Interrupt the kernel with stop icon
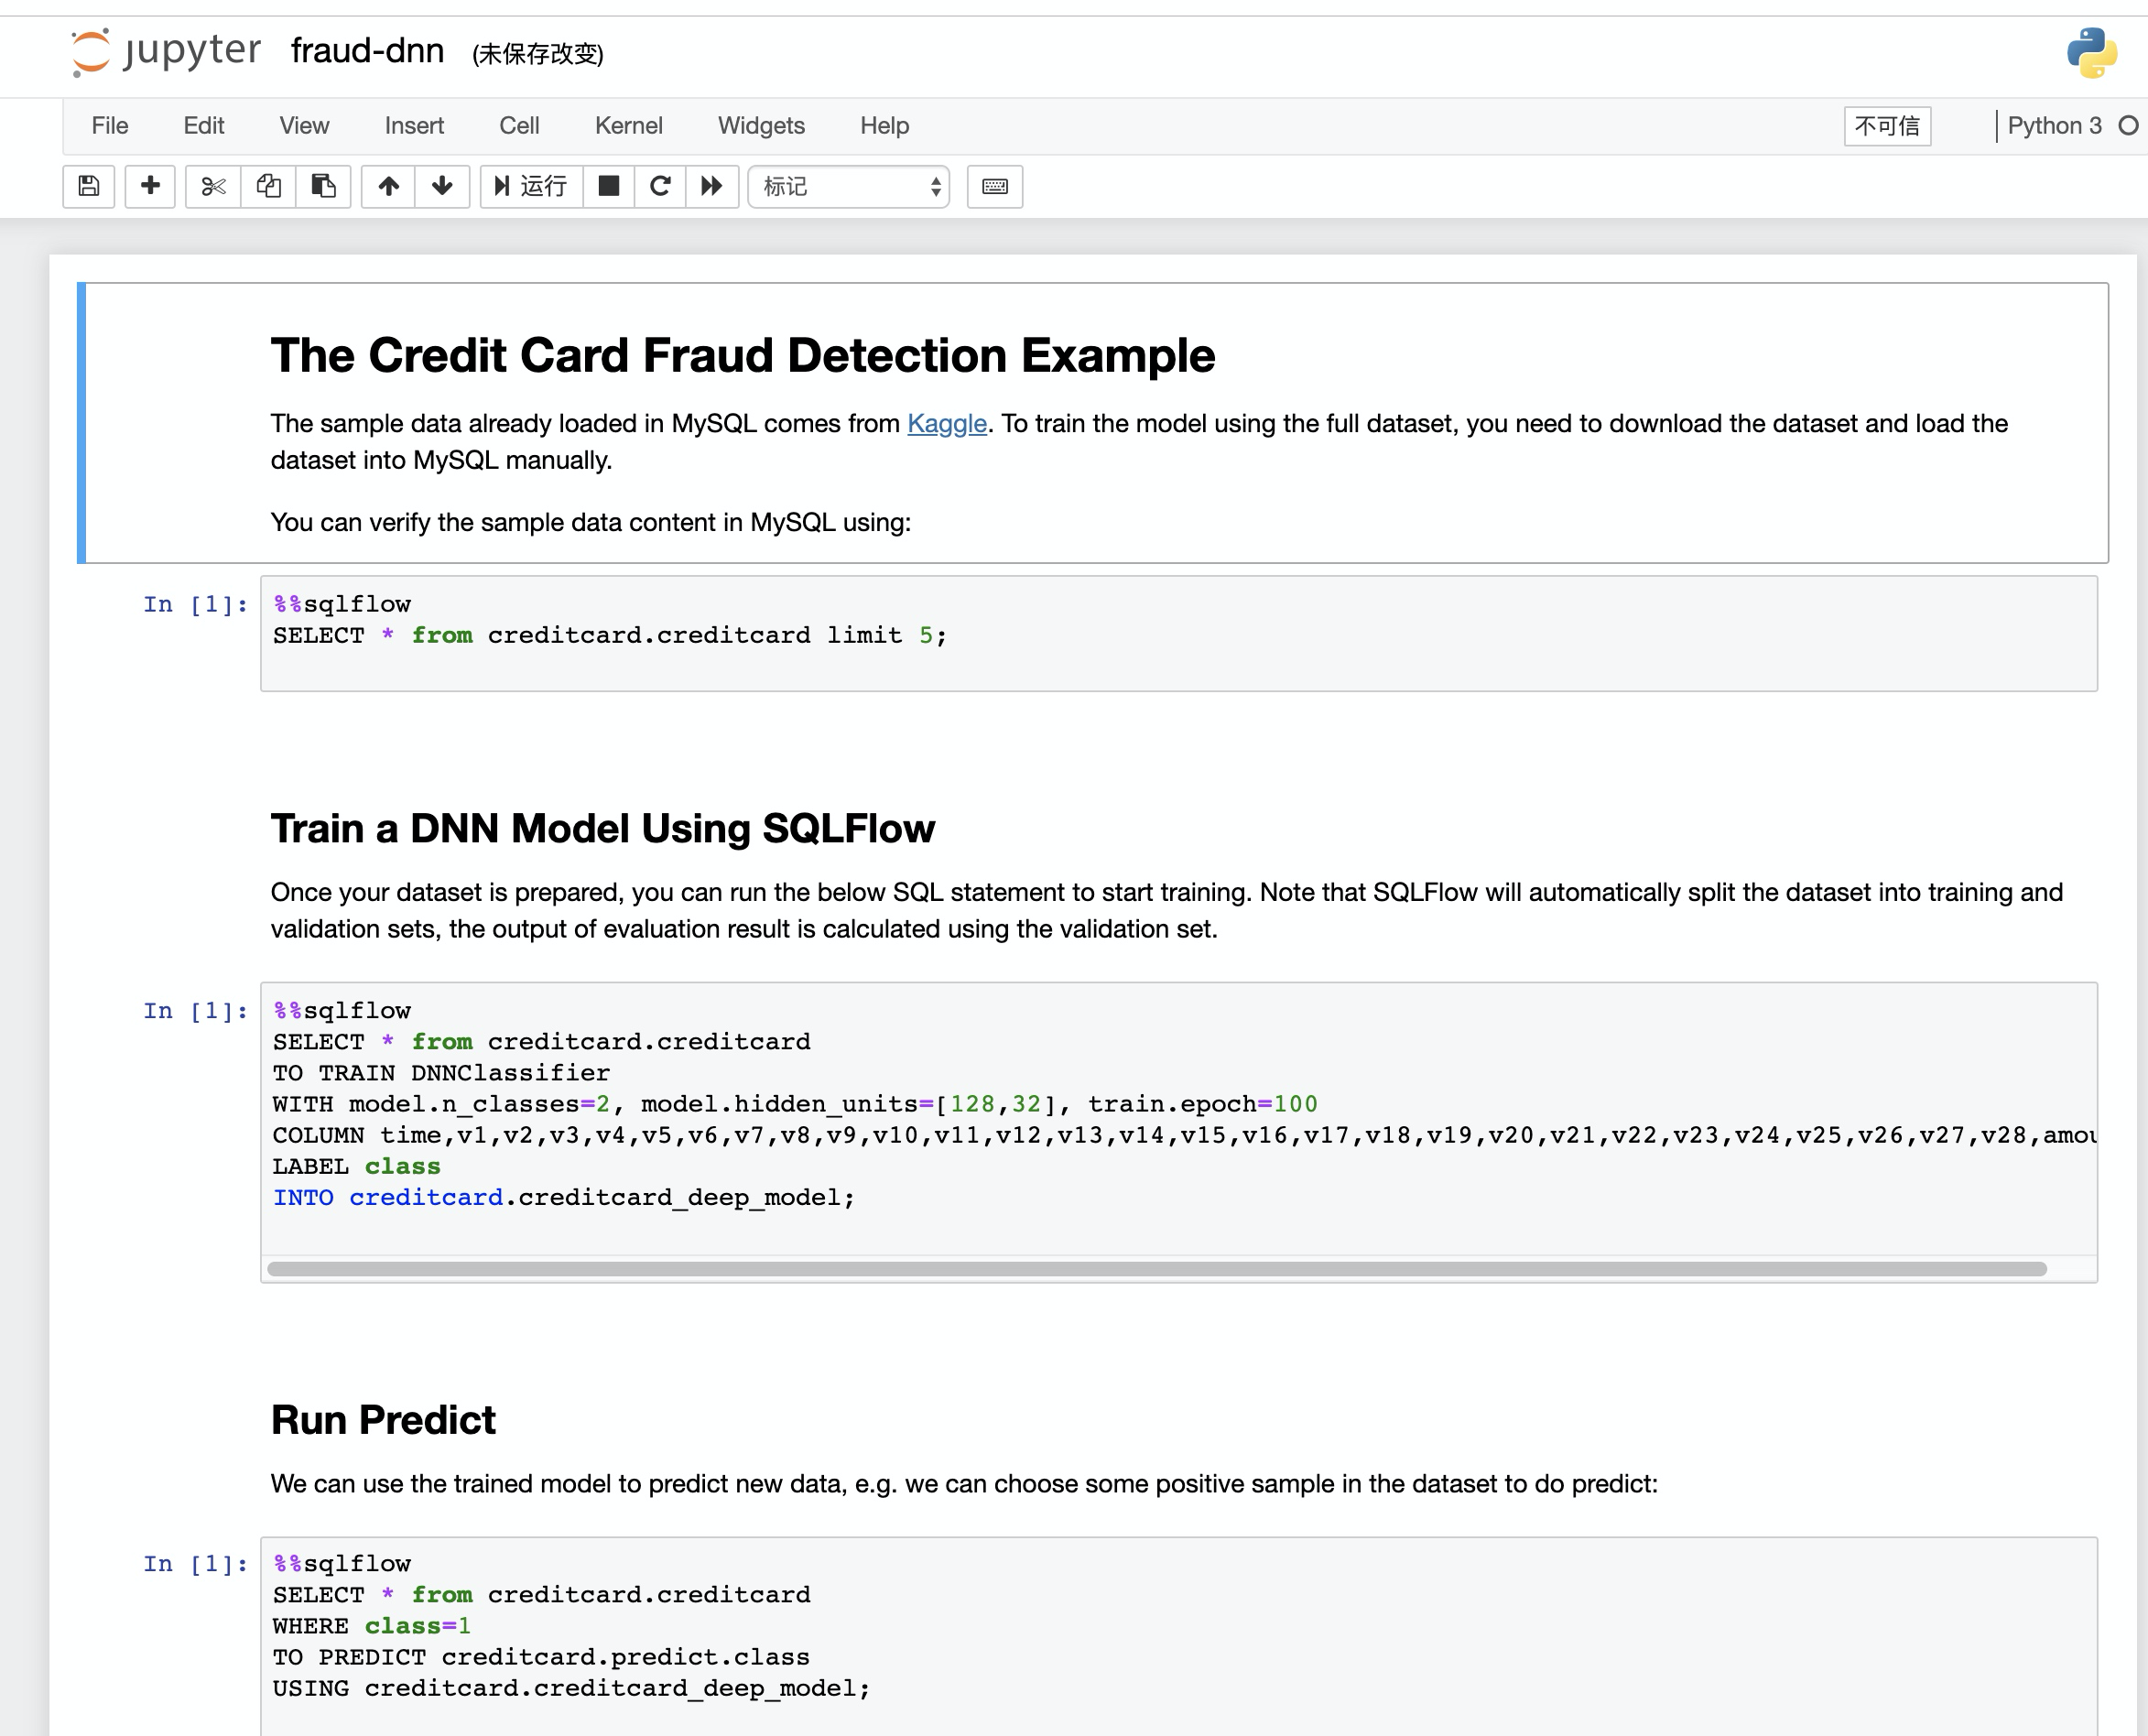 tap(608, 186)
